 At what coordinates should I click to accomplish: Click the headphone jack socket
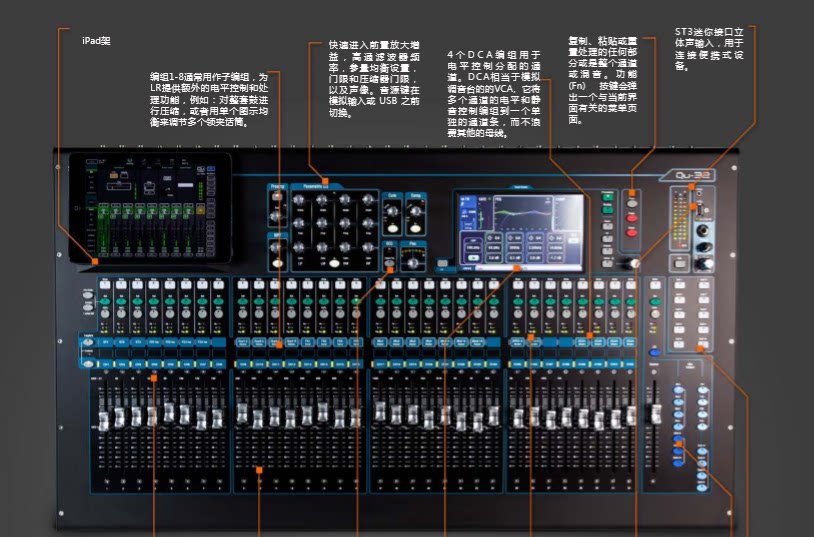[703, 230]
